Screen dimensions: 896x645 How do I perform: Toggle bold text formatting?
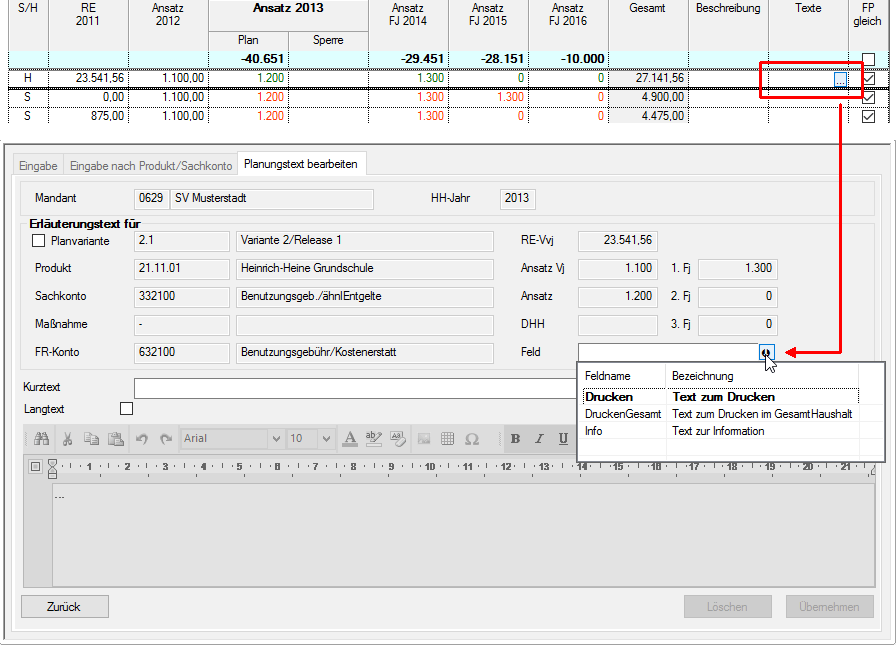(x=516, y=439)
